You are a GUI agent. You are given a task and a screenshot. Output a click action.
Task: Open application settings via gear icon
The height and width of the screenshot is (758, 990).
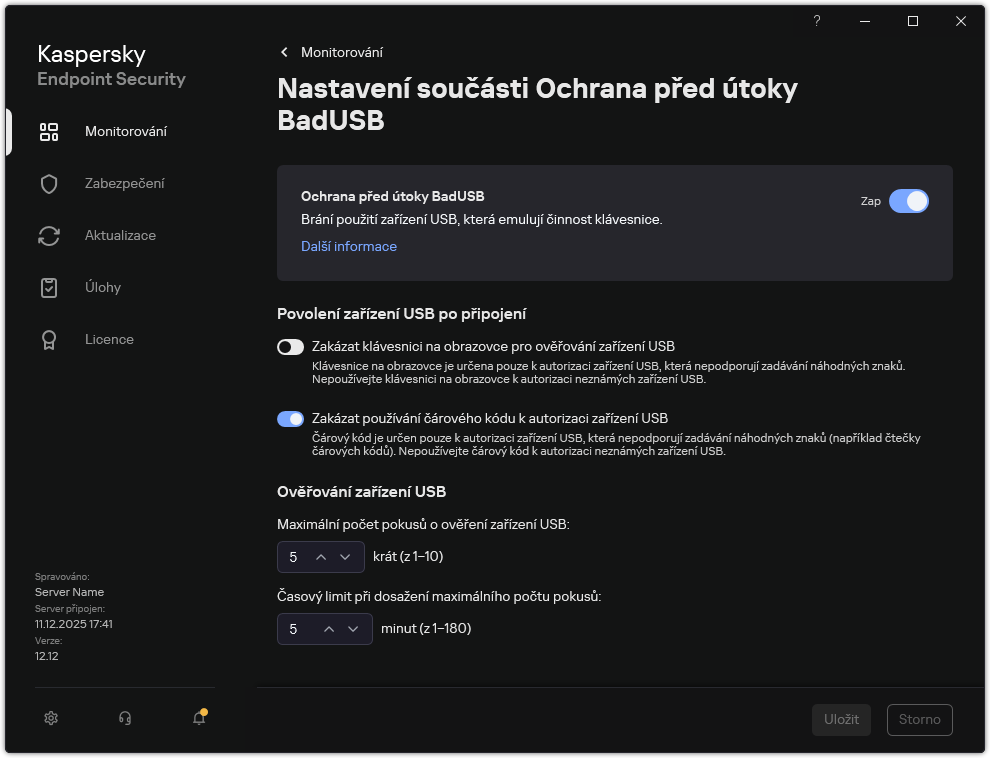[x=50, y=718]
